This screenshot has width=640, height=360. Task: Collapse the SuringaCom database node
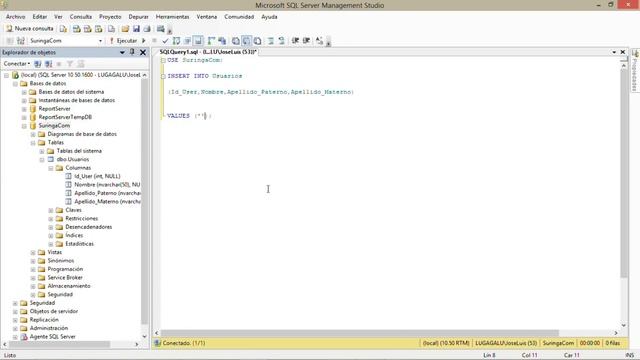[24, 126]
